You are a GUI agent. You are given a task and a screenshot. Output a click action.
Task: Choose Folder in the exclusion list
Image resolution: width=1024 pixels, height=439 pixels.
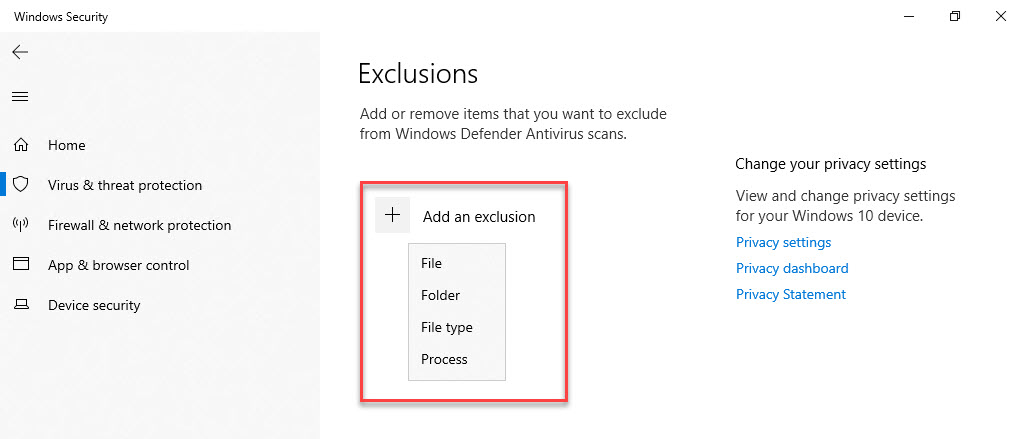[440, 295]
